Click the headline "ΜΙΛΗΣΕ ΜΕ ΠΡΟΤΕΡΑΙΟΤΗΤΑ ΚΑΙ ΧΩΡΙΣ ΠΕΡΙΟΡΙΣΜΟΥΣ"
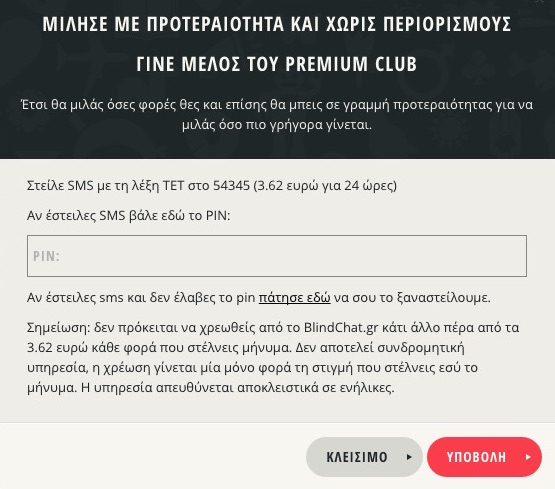The image size is (555, 489). pos(277,24)
